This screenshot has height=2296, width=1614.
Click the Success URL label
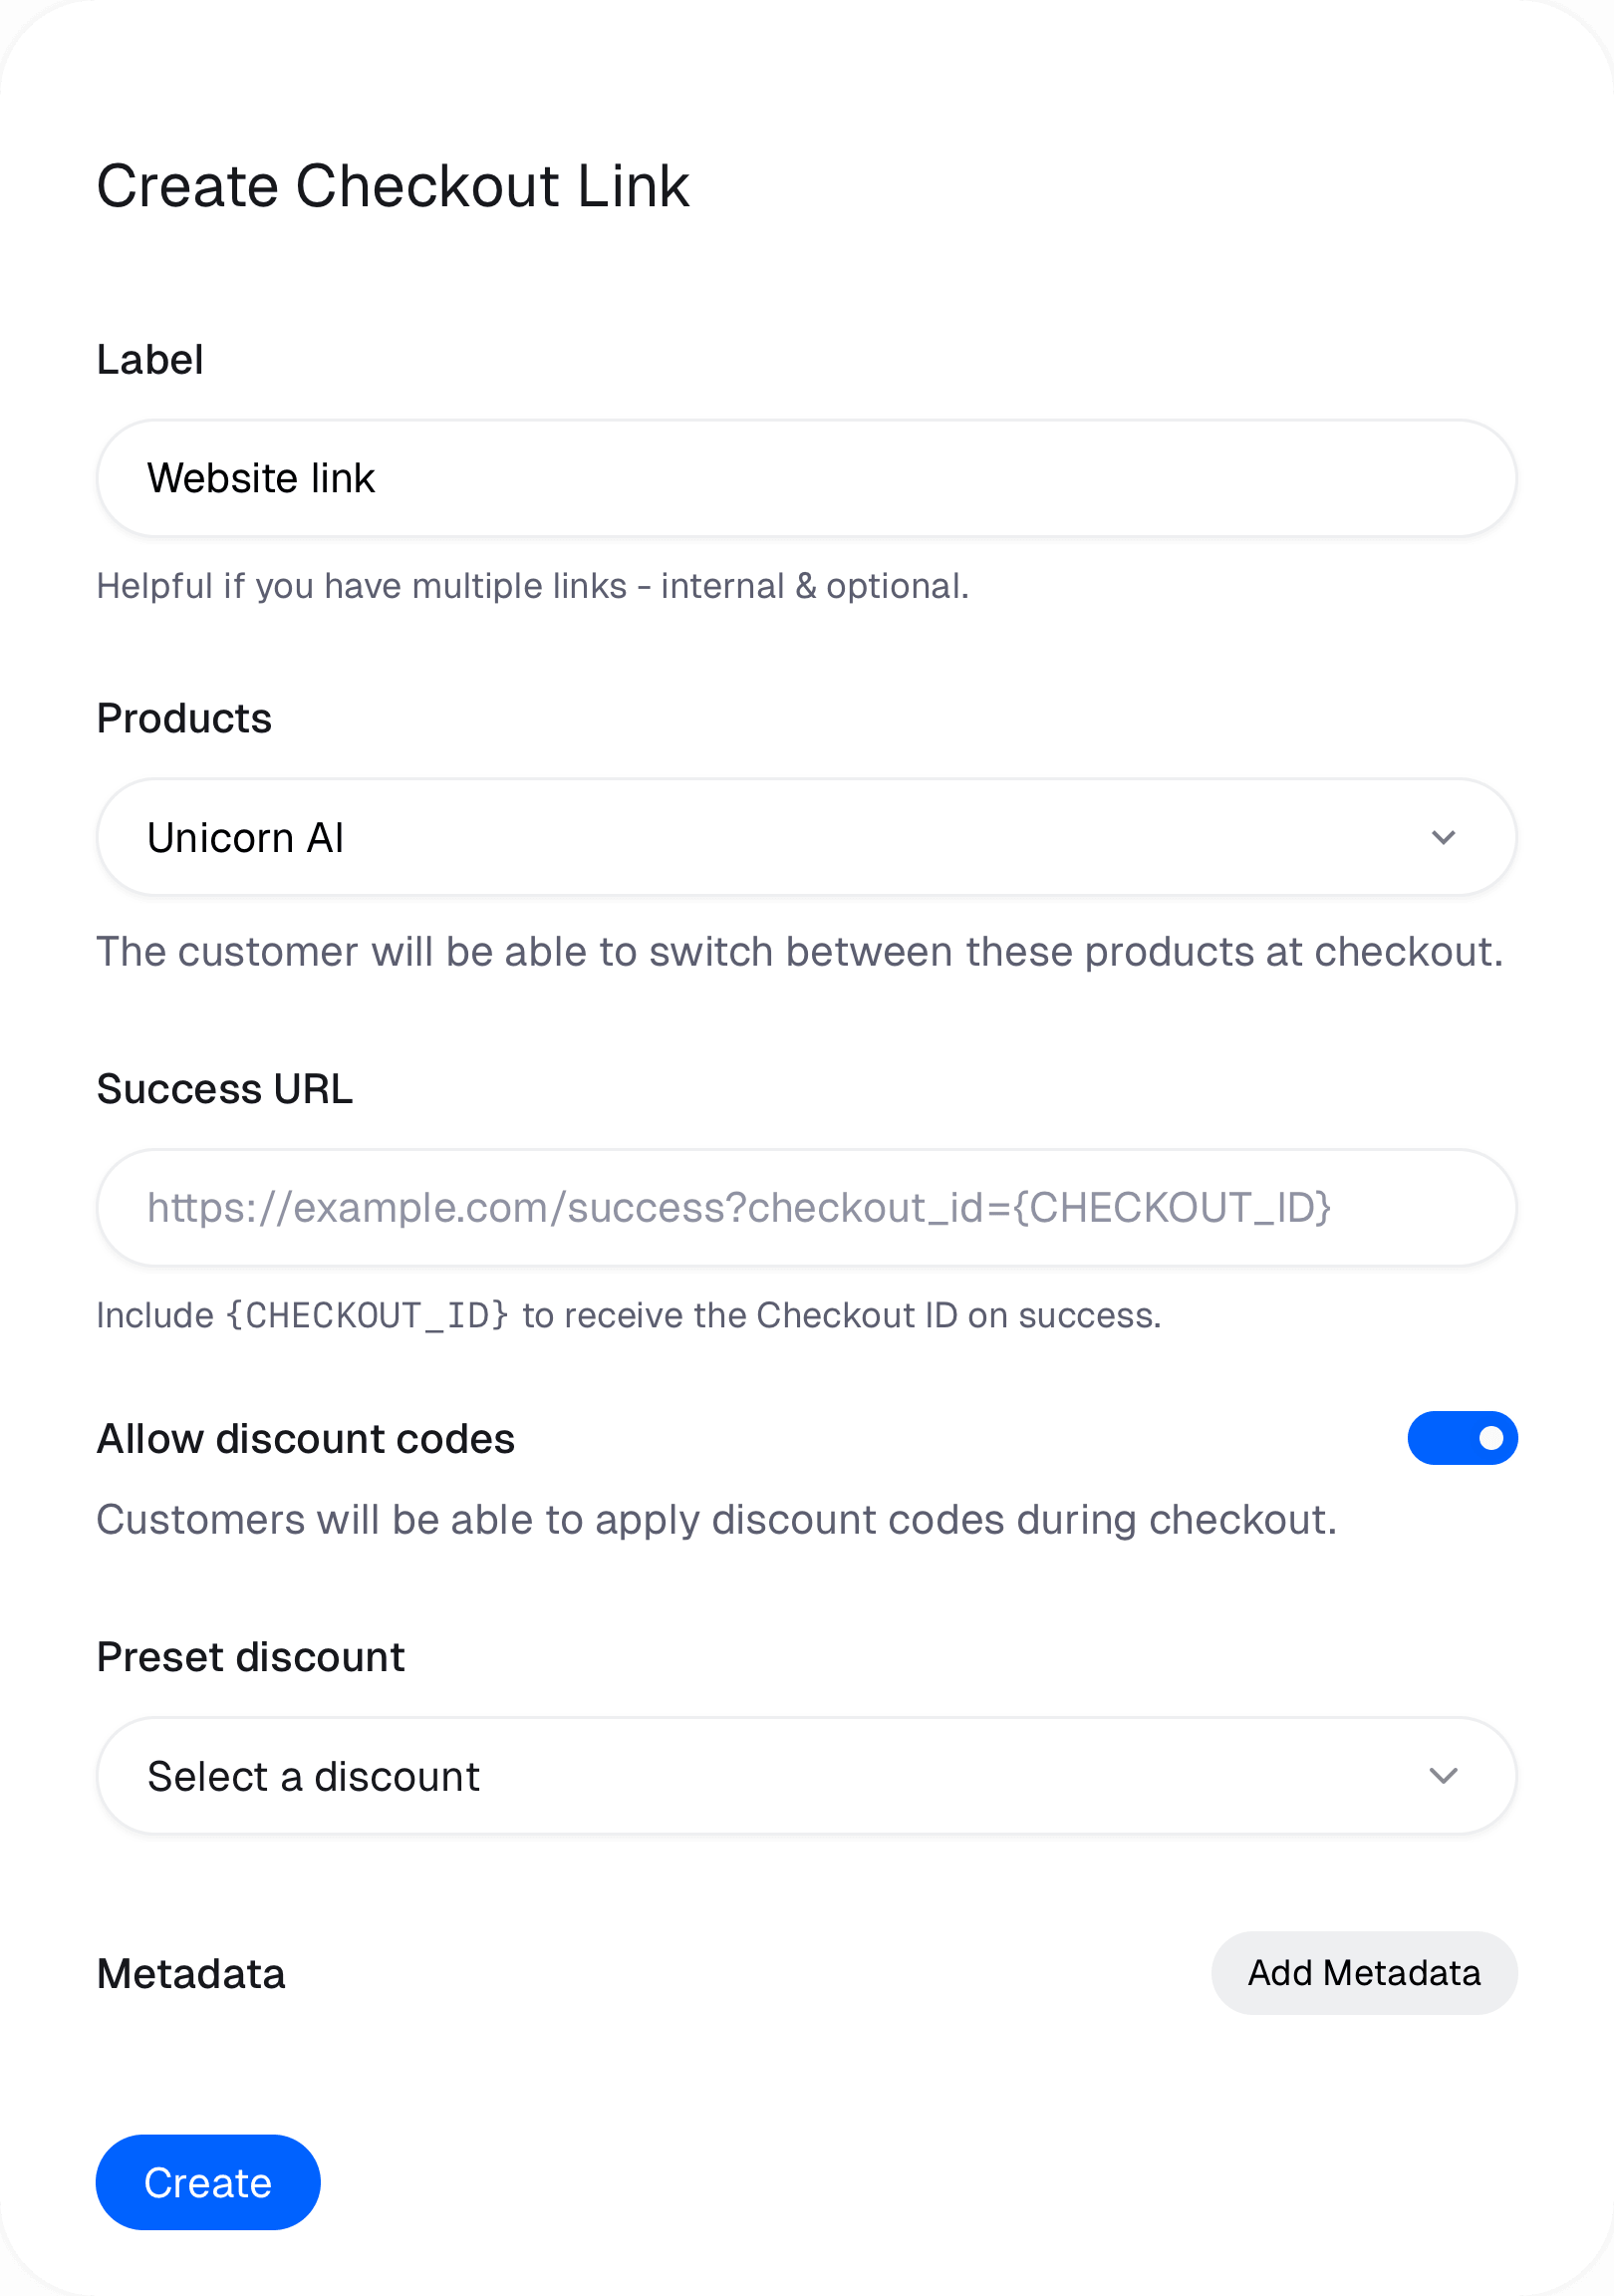click(225, 1089)
